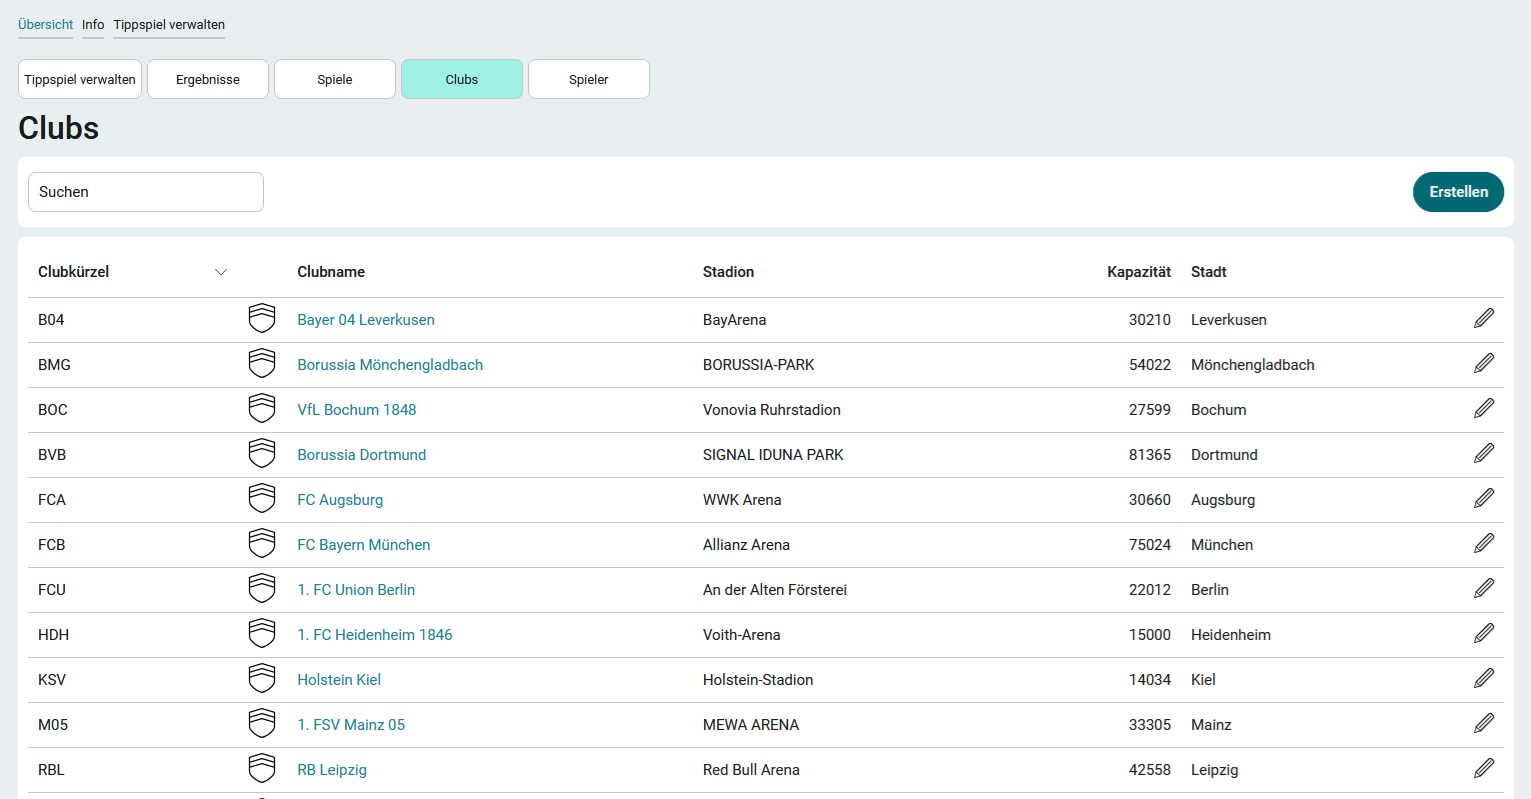Click the crest icon for Holstein Kiel
Image resolution: width=1531 pixels, height=799 pixels.
click(x=262, y=679)
